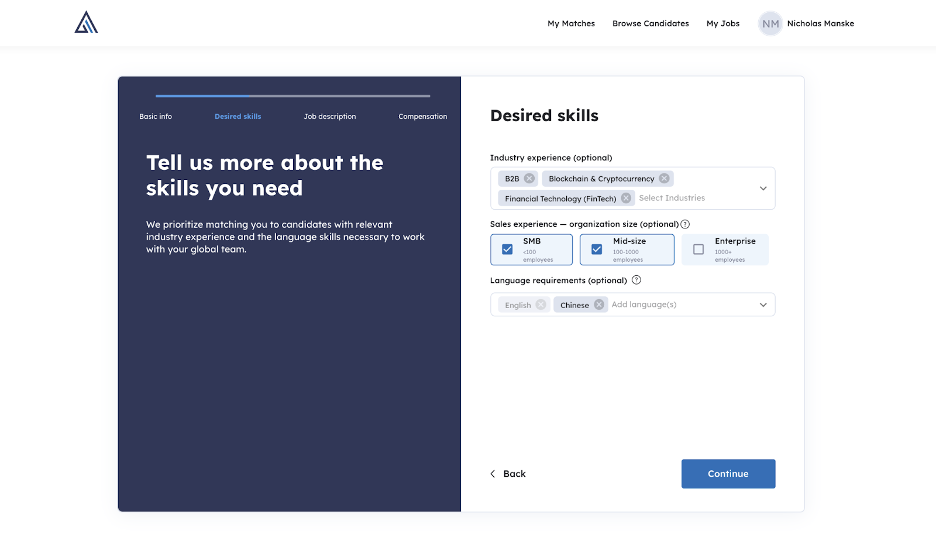
Task: Click the language requirements help icon
Action: pyautogui.click(x=636, y=281)
